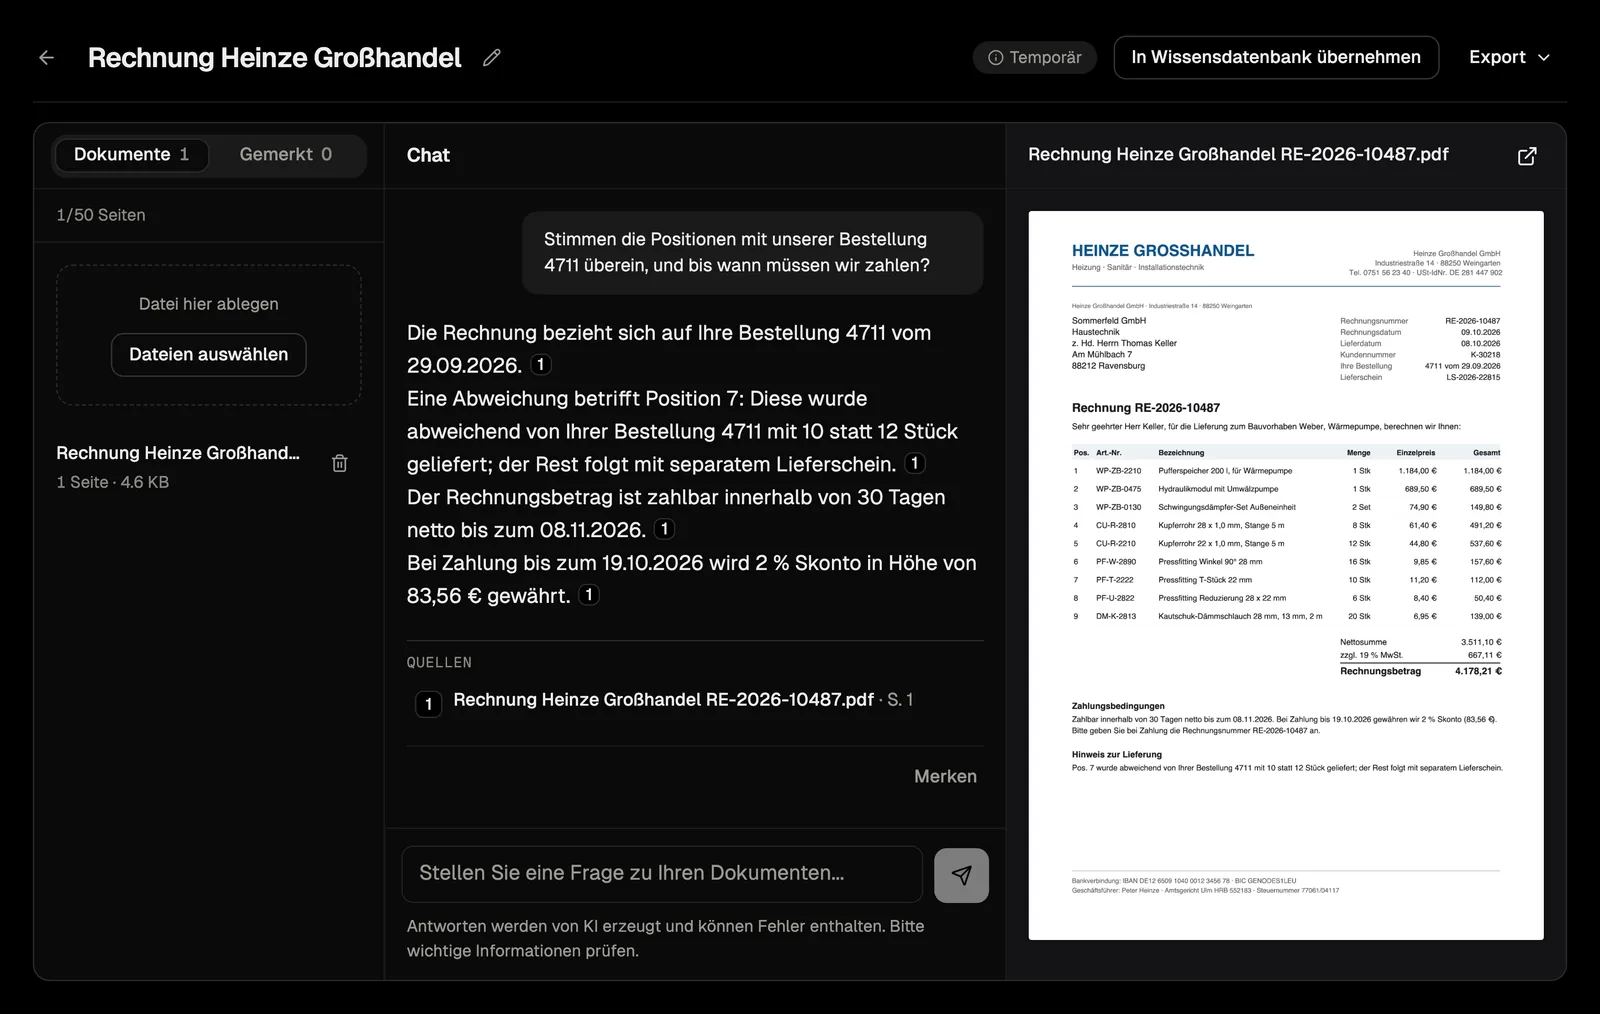
Task: Click Merken below the answer
Action: coord(945,776)
